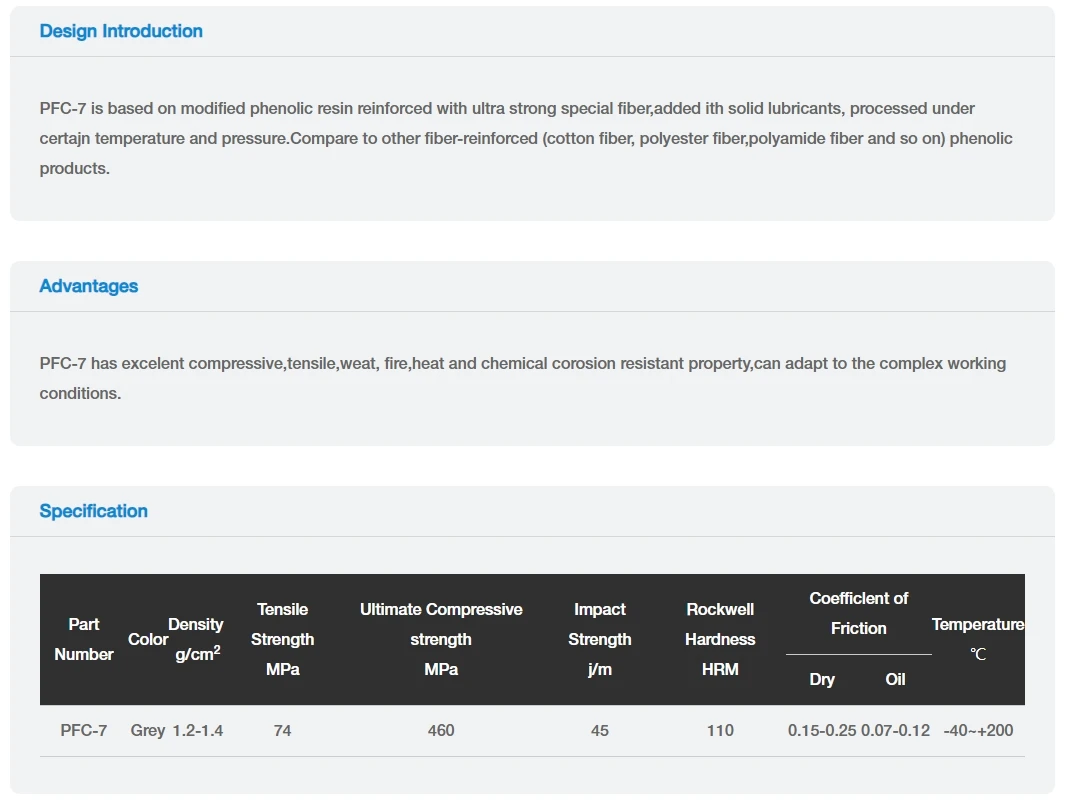The width and height of the screenshot is (1066, 801).
Task: Select the Tensile Strength MPa header
Action: coord(282,639)
